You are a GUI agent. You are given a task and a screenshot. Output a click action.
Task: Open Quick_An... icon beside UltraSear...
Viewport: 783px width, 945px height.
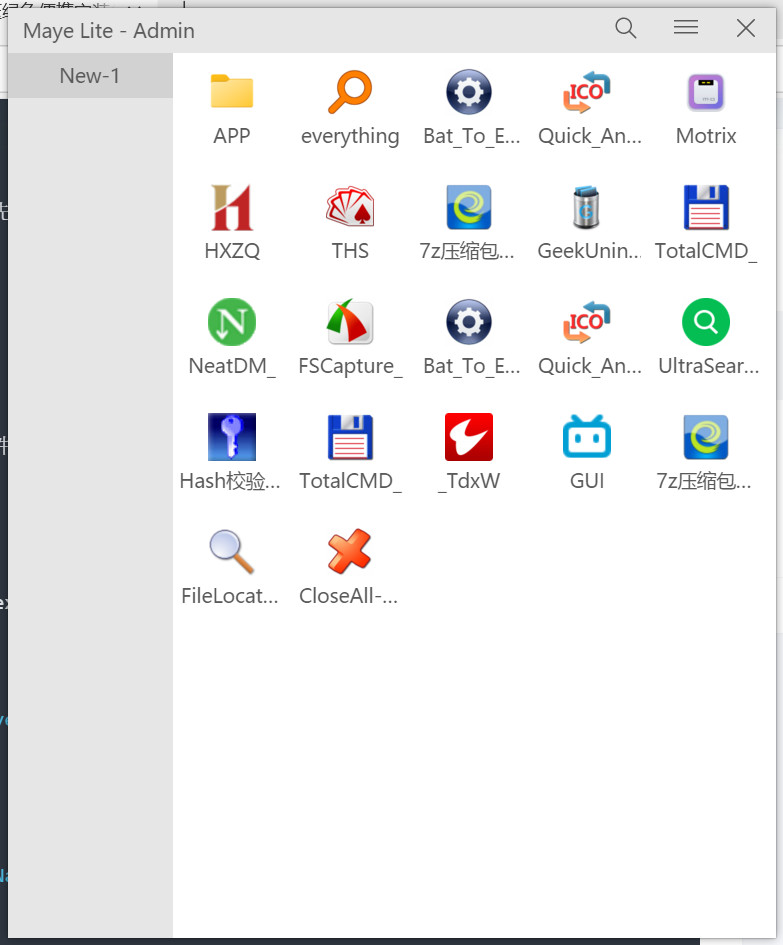[586, 322]
